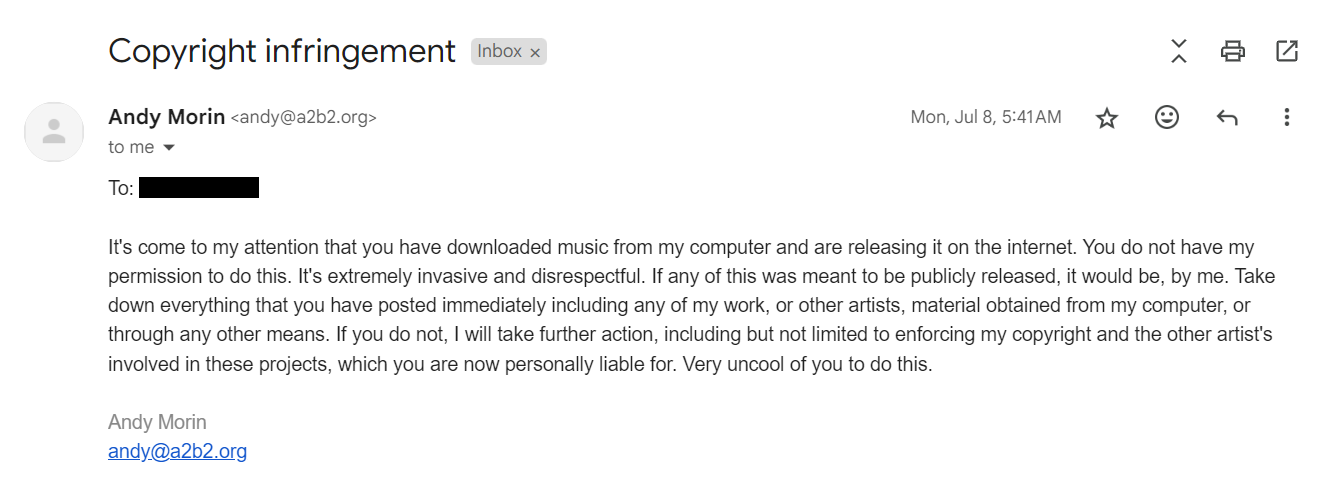Open the email in a new window

pyautogui.click(x=1287, y=51)
